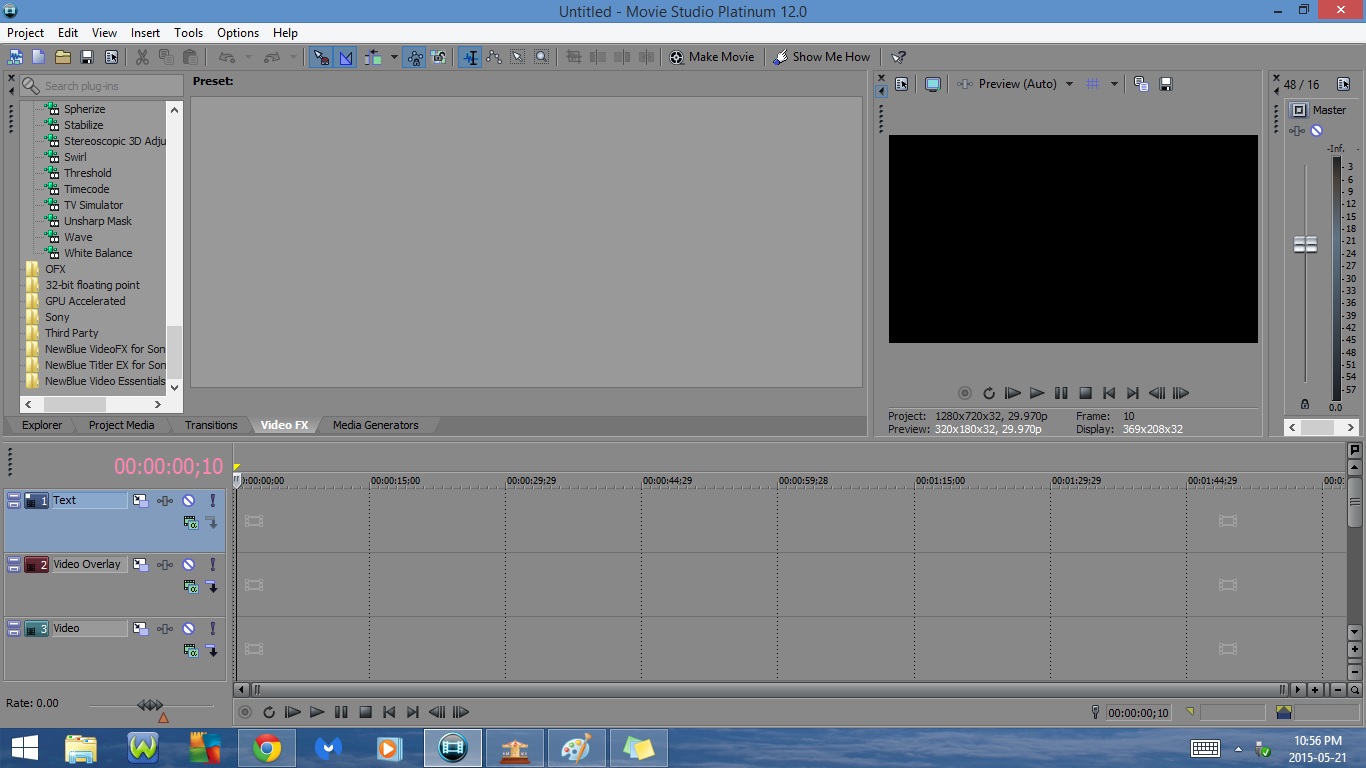Screen dimensions: 1366x768
Task: Open project properties from the main toolbar
Action: pyautogui.click(x=111, y=57)
